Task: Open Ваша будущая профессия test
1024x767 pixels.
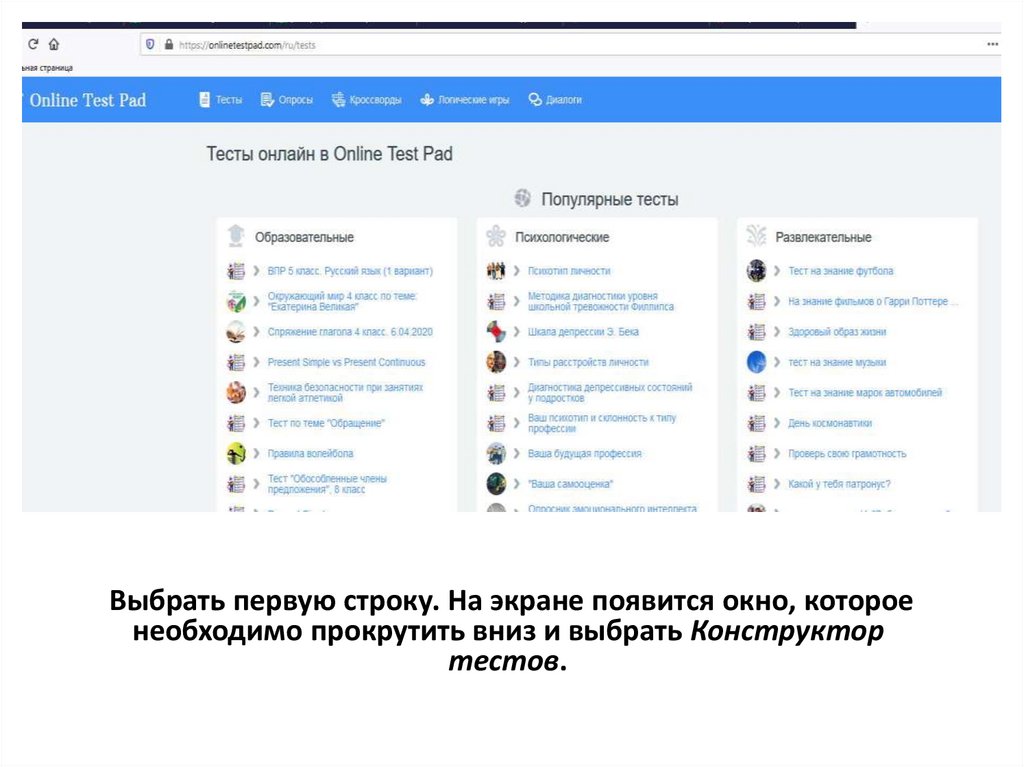Action: (584, 453)
